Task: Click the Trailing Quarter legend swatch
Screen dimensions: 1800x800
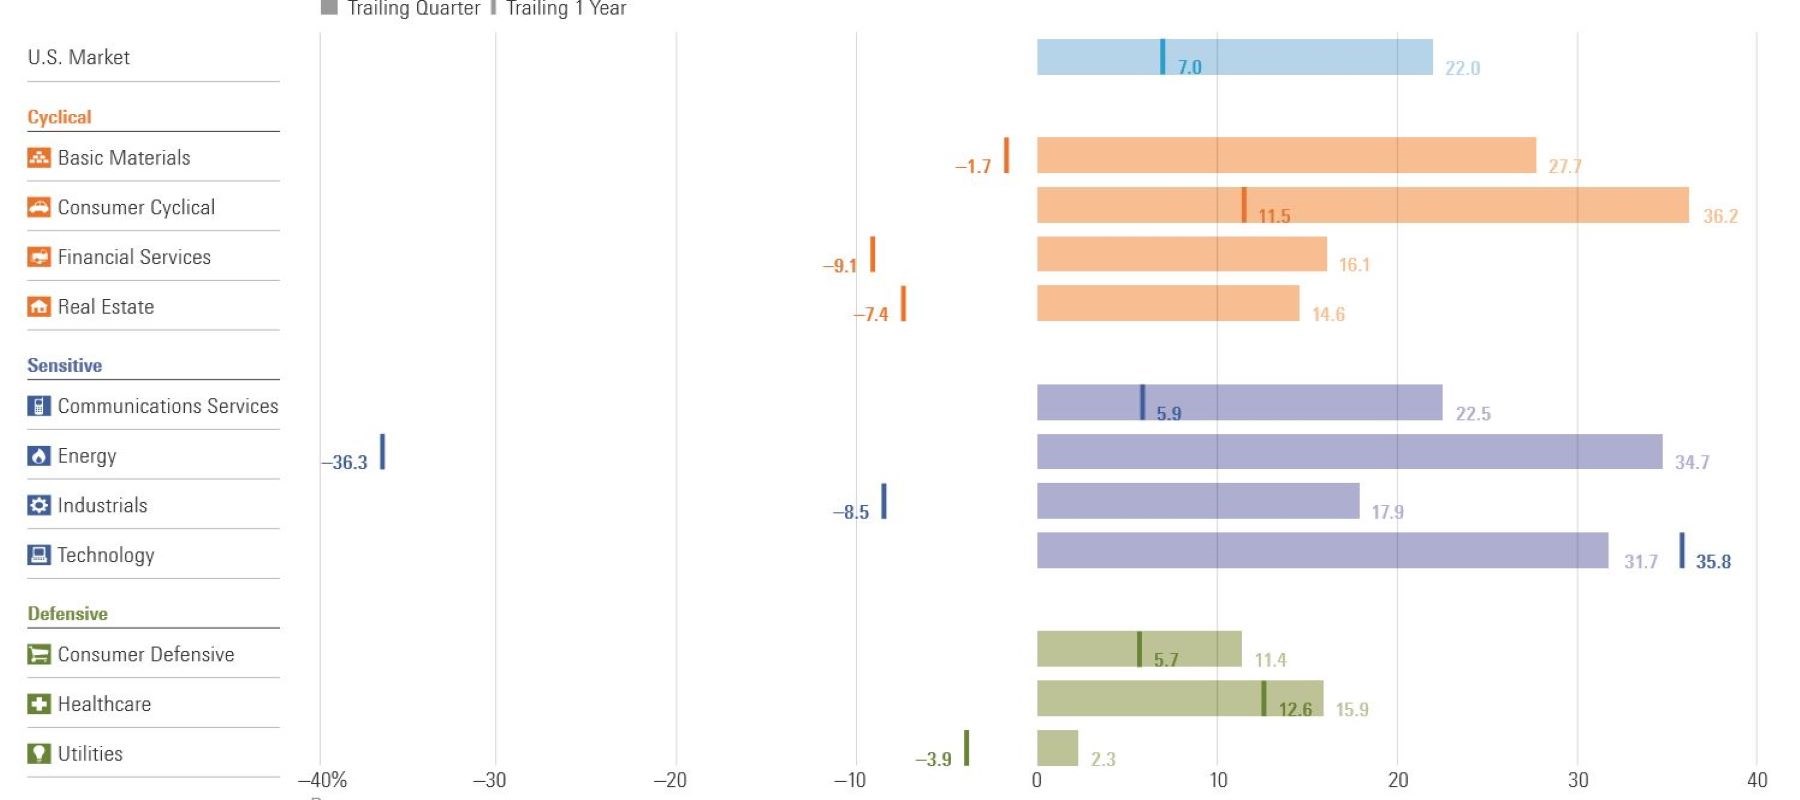Action: [329, 8]
